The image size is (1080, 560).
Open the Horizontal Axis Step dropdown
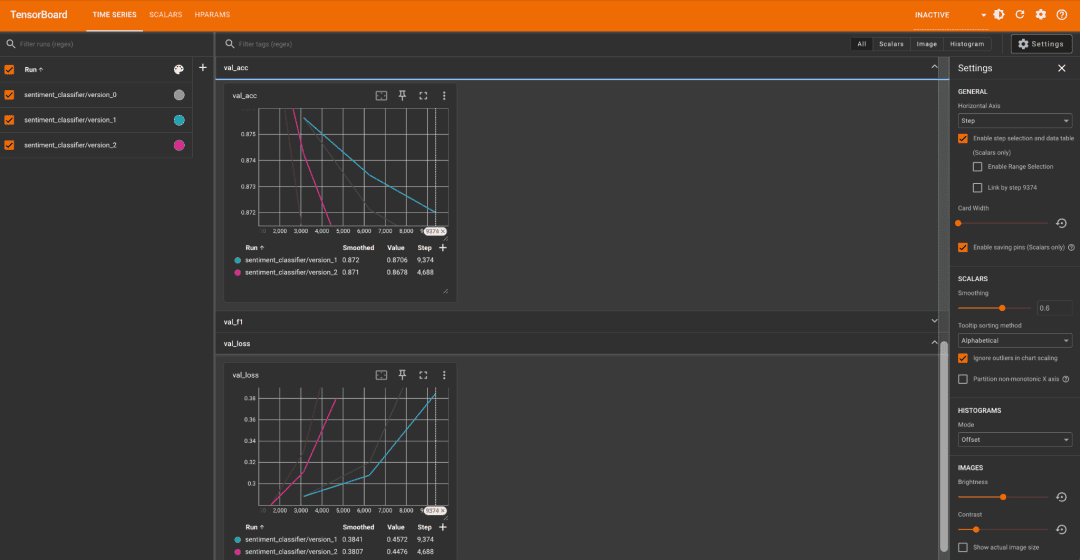coord(1015,121)
